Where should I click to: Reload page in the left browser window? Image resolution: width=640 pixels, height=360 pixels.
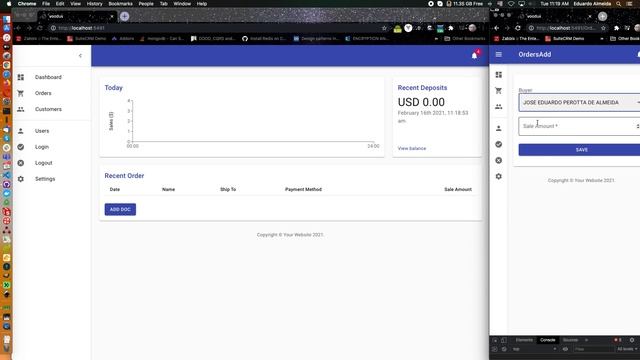[40, 28]
